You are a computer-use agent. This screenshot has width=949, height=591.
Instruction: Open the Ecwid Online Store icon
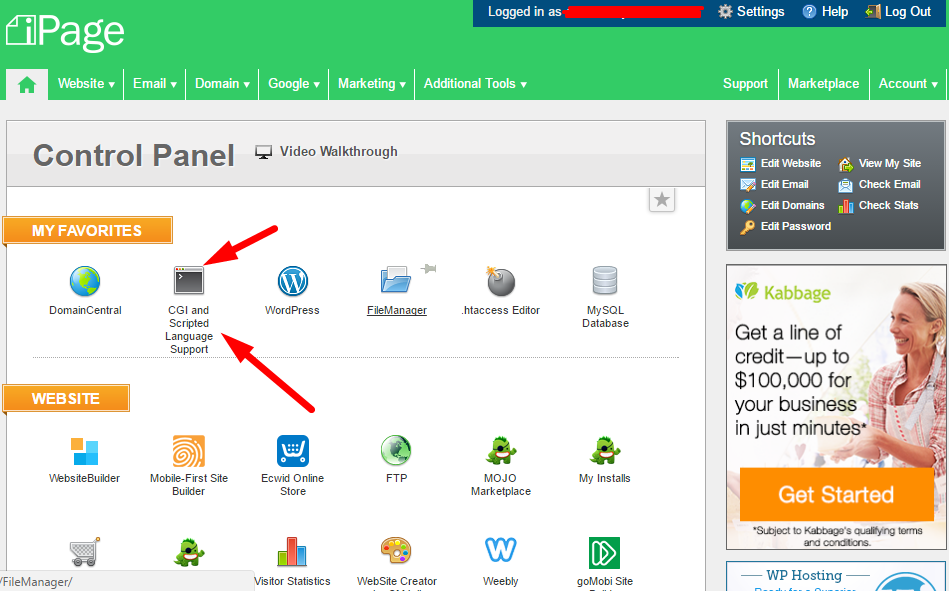(293, 451)
